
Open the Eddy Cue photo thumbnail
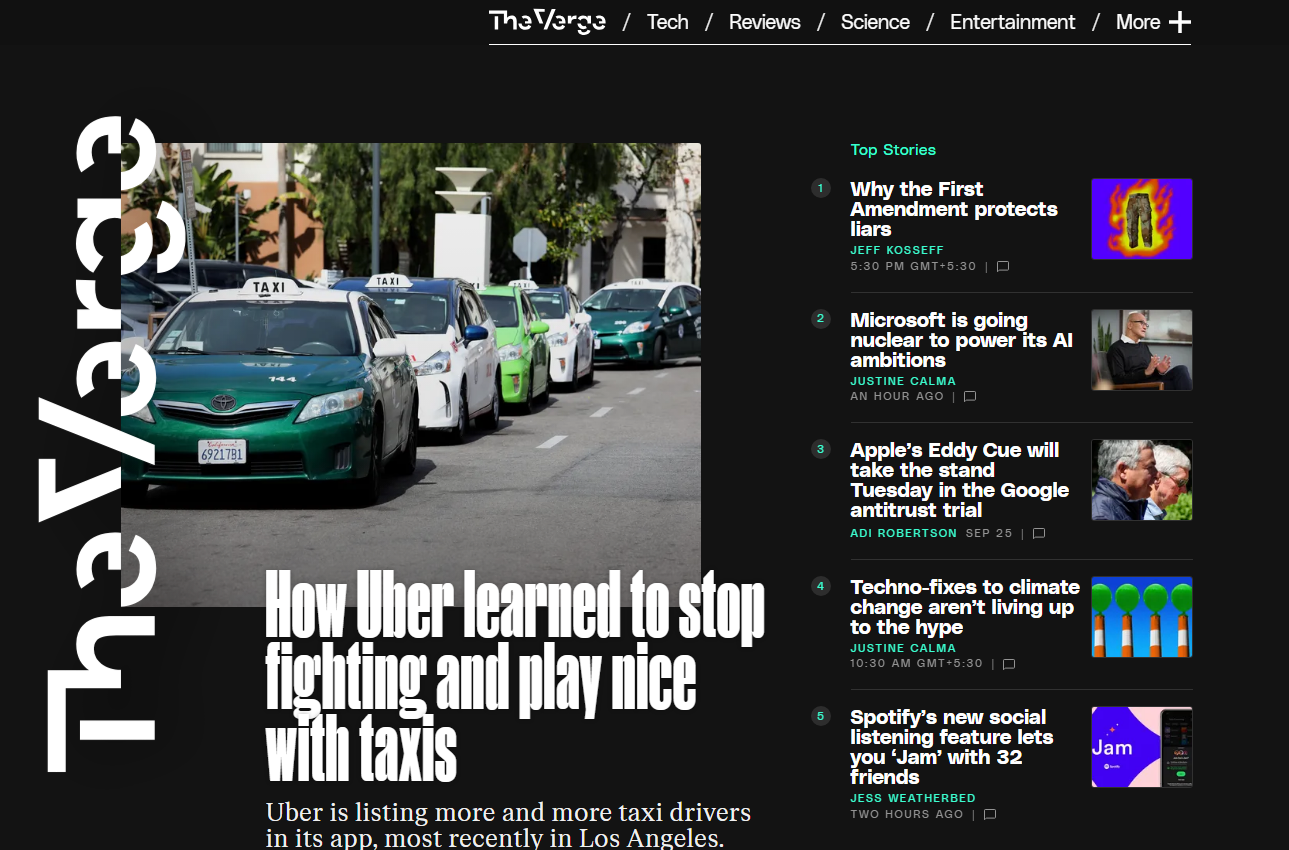1141,480
